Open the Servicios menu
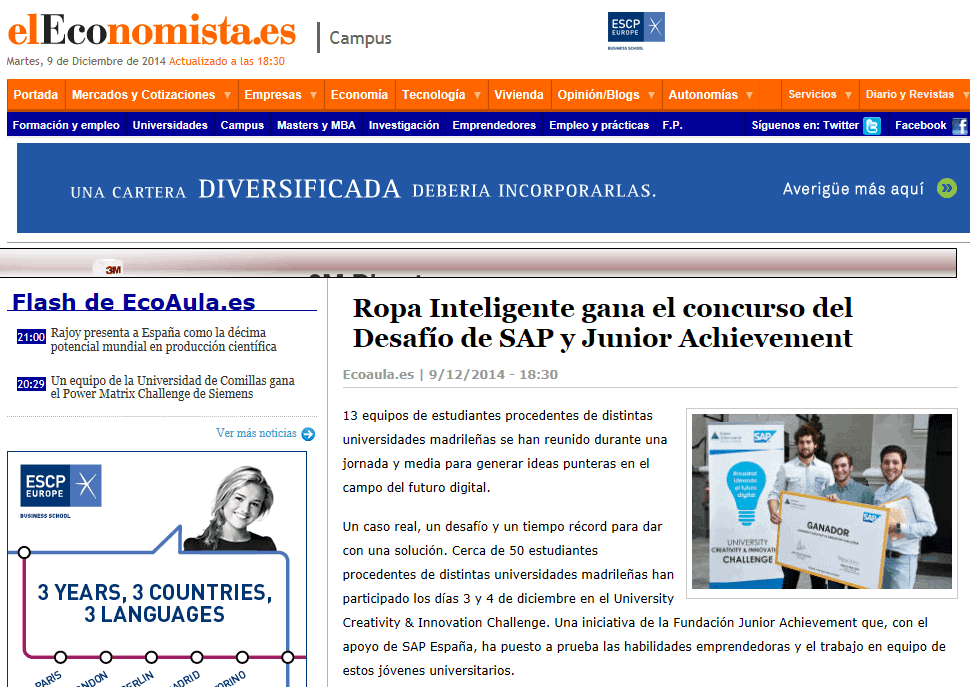 pyautogui.click(x=812, y=94)
